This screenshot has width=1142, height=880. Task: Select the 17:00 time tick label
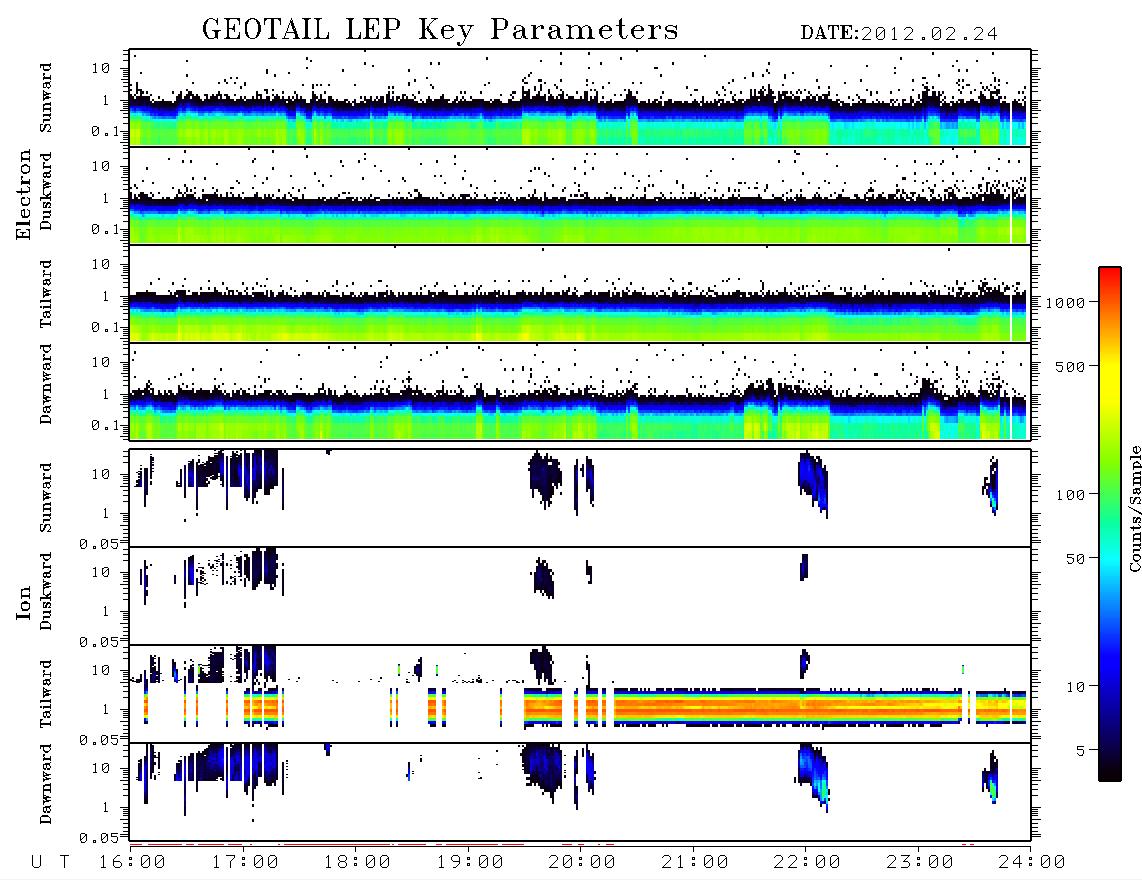tap(245, 862)
